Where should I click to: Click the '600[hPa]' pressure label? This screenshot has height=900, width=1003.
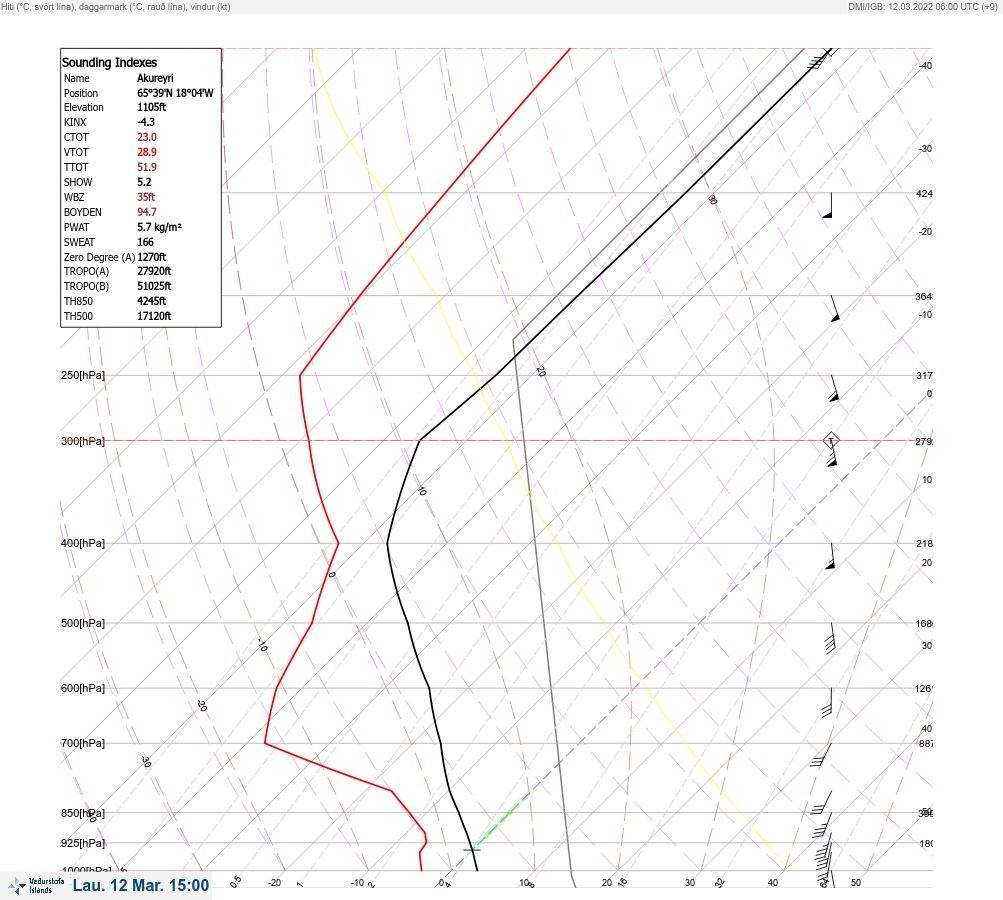[83, 688]
